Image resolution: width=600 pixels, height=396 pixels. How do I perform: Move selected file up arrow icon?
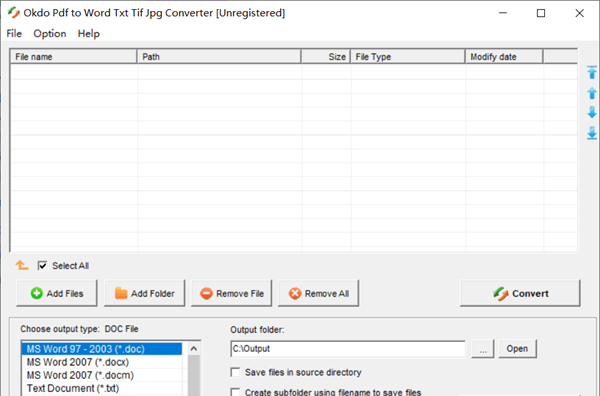point(592,93)
